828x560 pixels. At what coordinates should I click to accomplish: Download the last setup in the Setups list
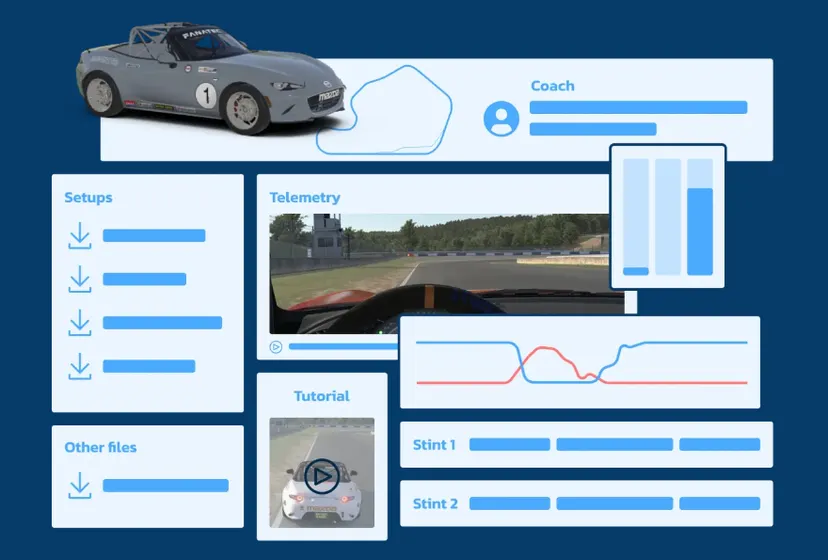[80, 366]
